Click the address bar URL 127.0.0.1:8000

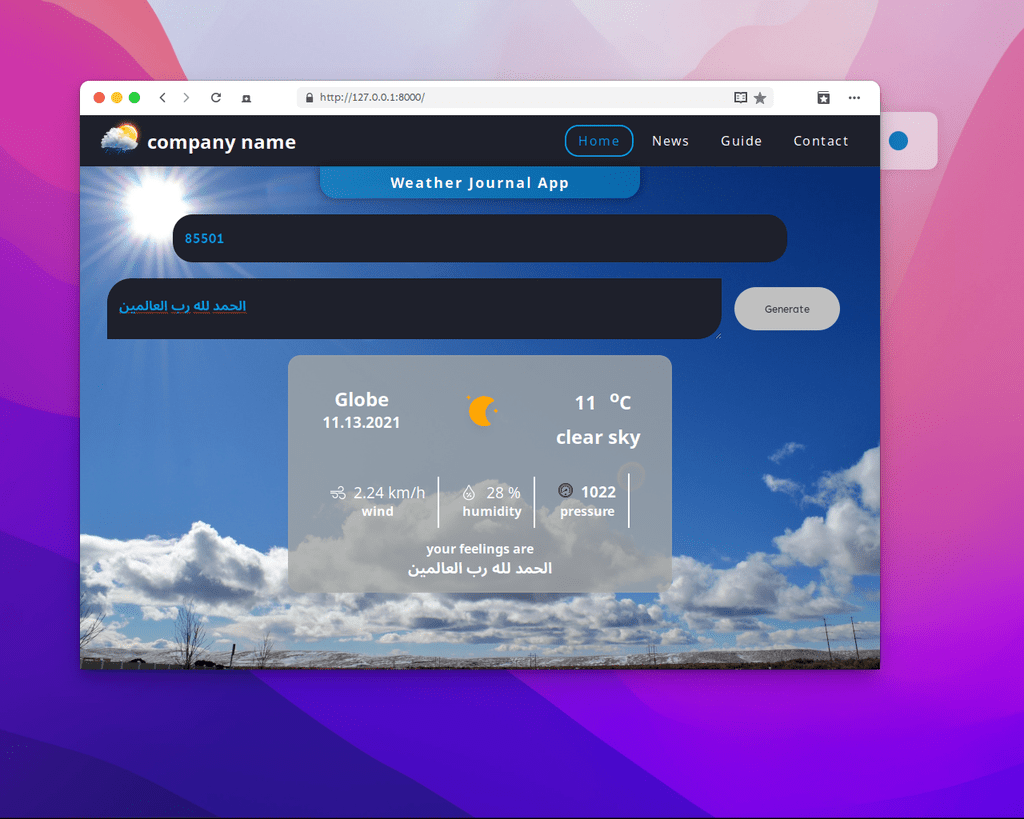(372, 97)
